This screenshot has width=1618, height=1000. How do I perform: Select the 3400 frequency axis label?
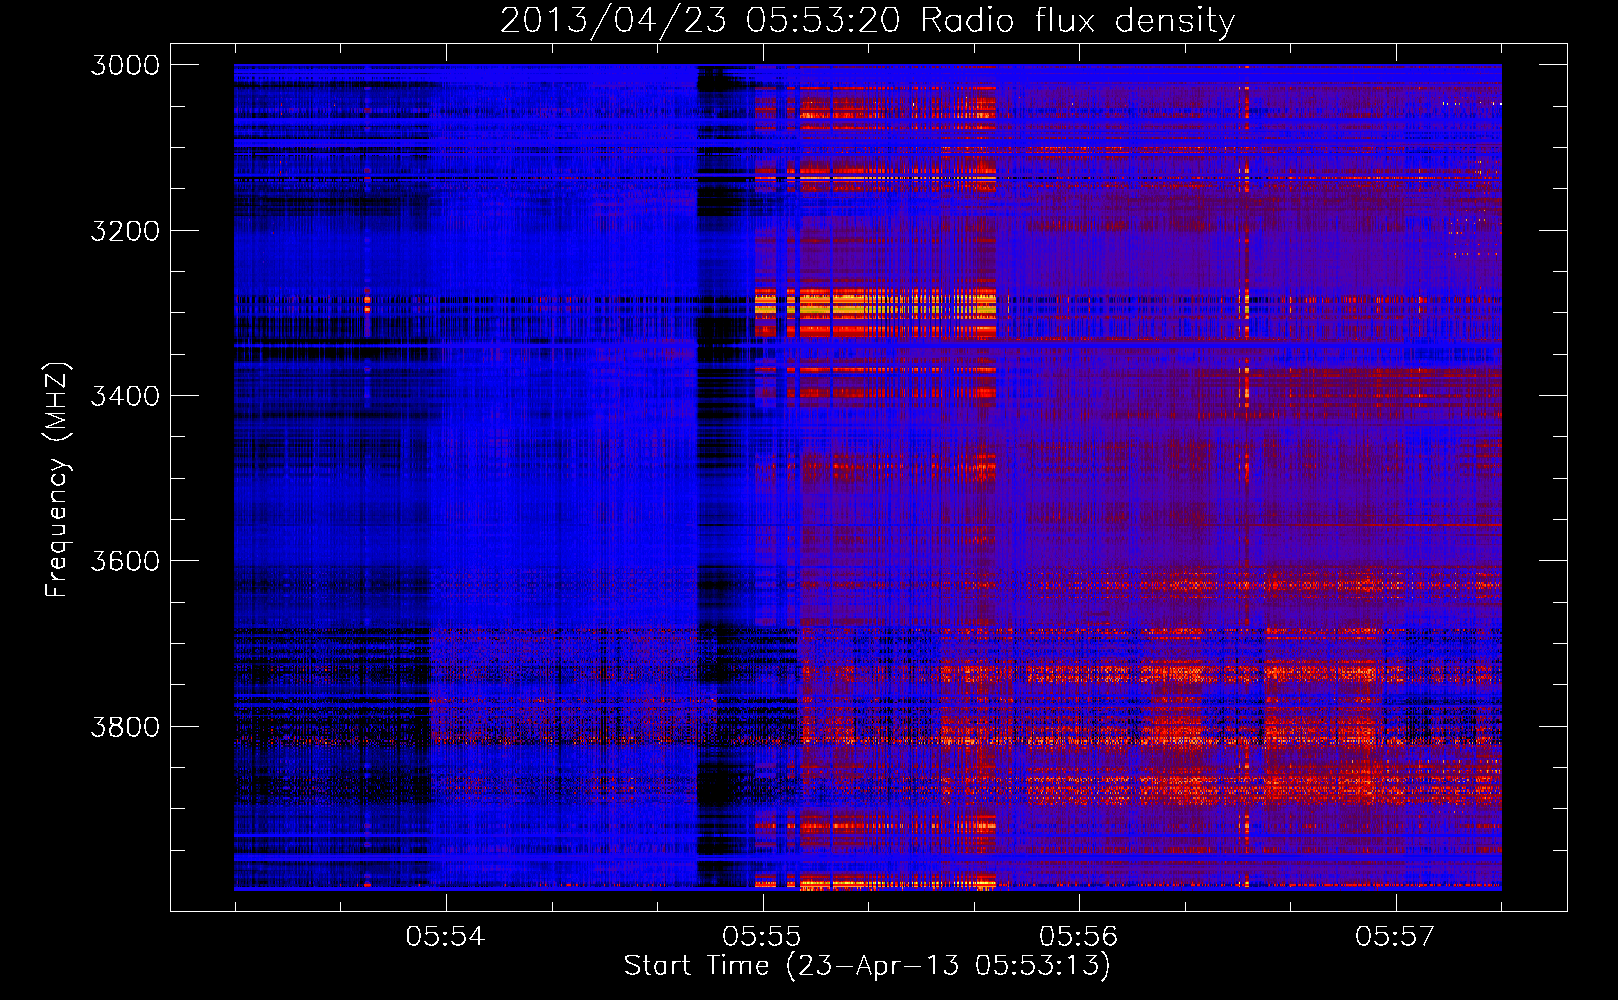125,396
